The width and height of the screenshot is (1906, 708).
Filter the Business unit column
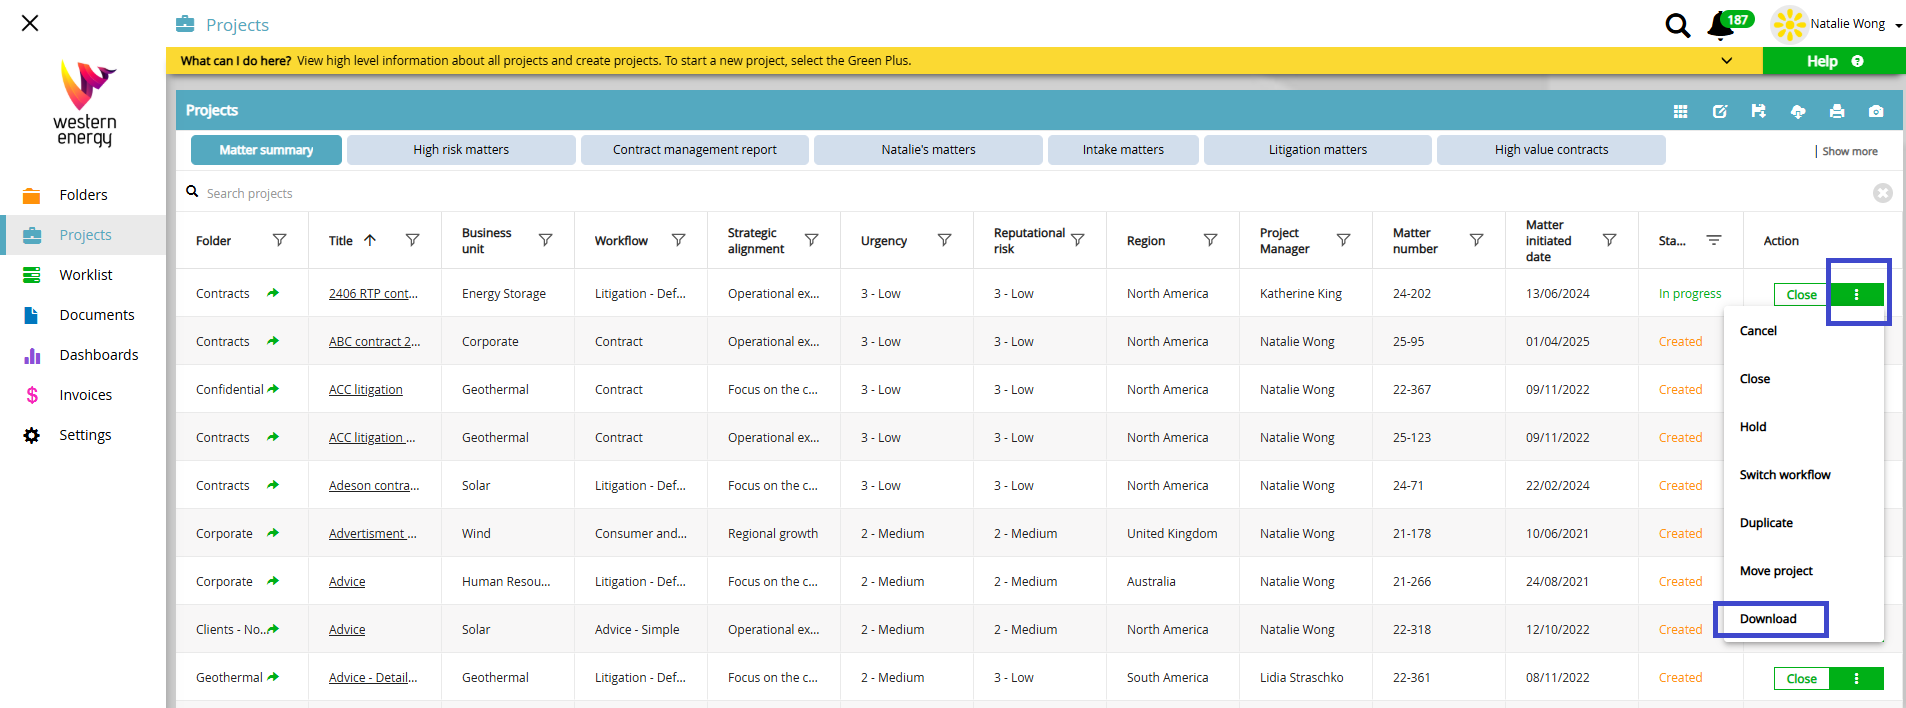pos(546,240)
